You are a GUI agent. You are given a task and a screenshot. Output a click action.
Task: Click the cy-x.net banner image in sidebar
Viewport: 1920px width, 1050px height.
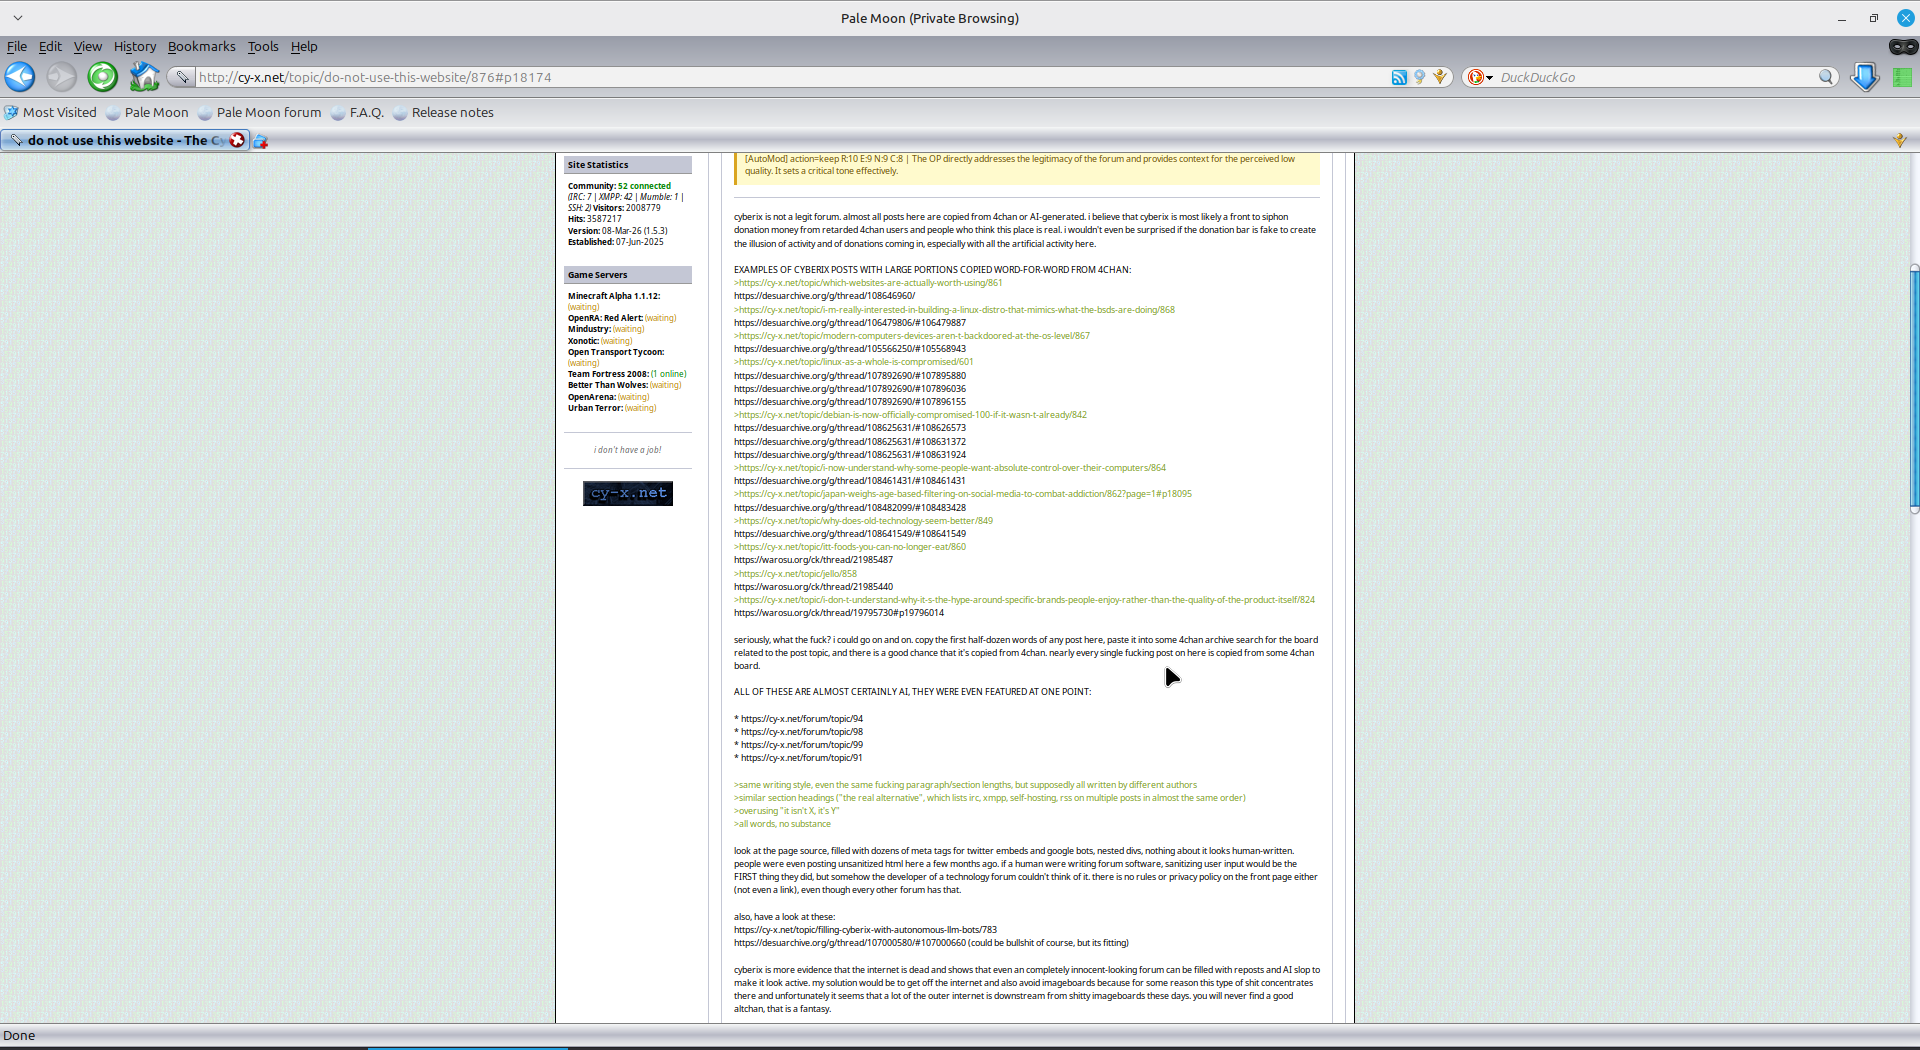628,493
